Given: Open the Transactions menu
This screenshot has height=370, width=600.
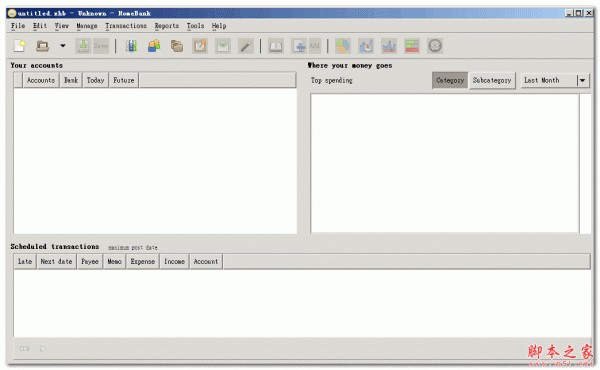Looking at the screenshot, I should [126, 26].
